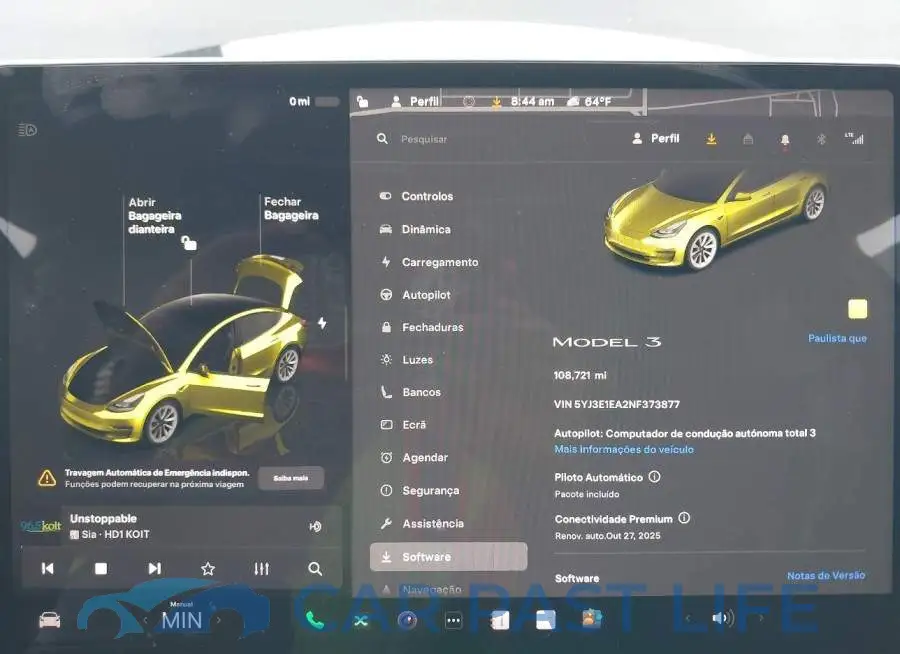
Task: Toggle the front trunk unlock icon
Action: (189, 243)
